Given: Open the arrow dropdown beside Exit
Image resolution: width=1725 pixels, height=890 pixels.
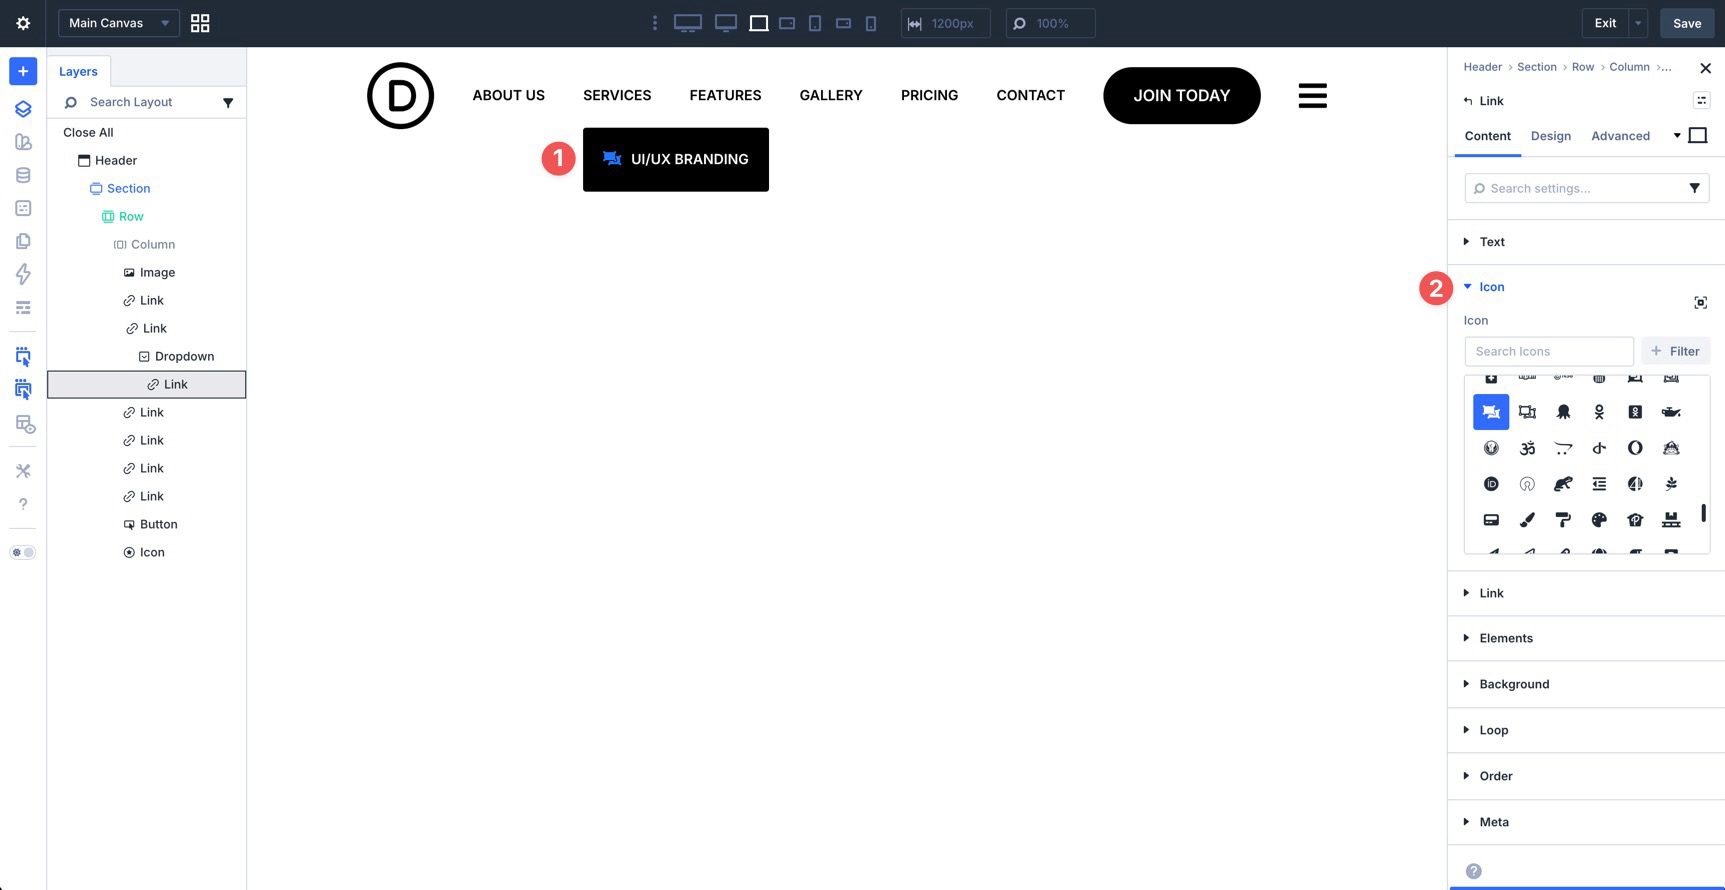Looking at the screenshot, I should click(1638, 23).
